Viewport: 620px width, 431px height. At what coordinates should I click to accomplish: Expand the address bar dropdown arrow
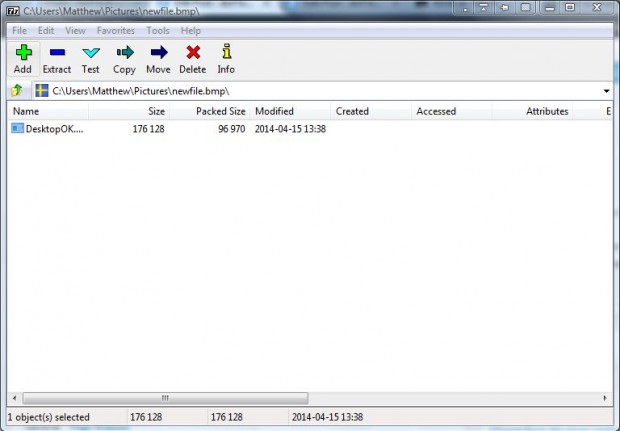606,91
